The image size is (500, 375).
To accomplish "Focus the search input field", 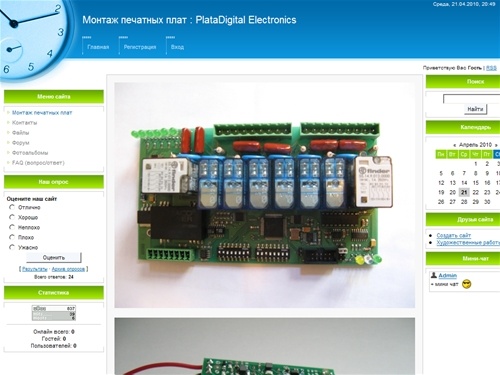I will [472, 99].
